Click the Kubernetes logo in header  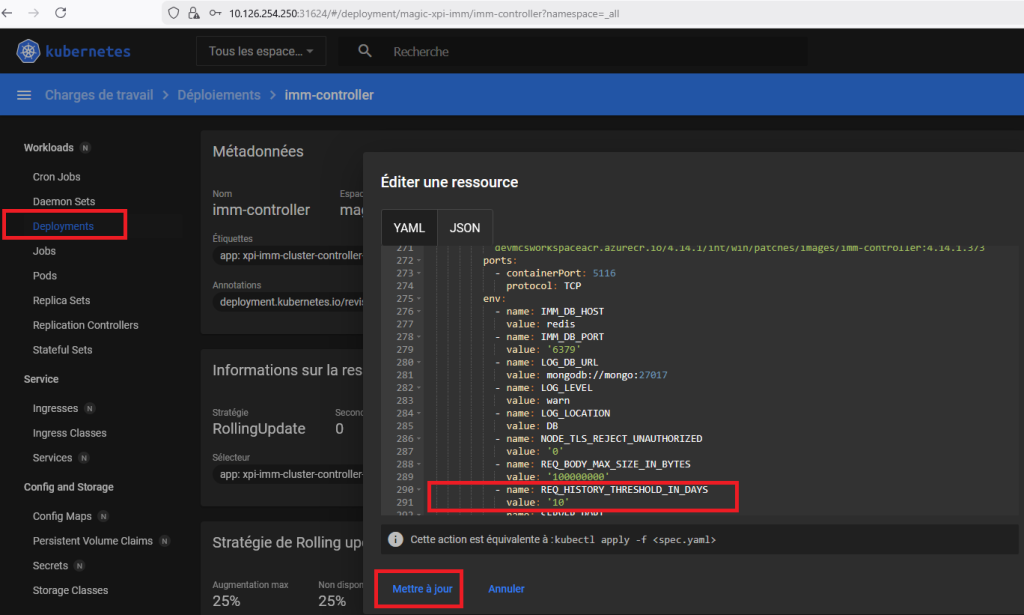click(x=27, y=51)
